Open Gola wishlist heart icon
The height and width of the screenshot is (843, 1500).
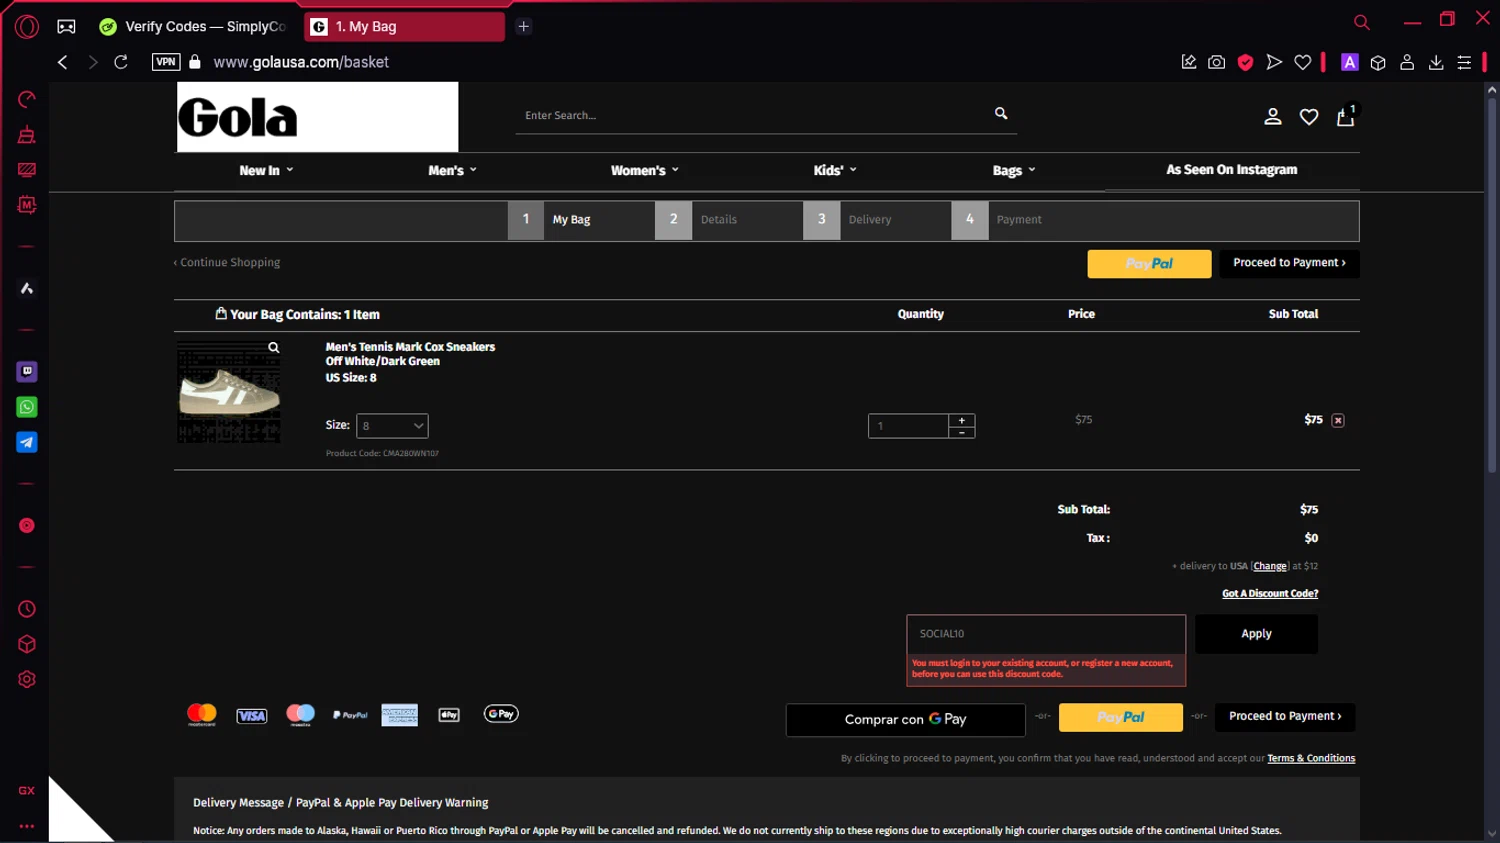pos(1309,117)
